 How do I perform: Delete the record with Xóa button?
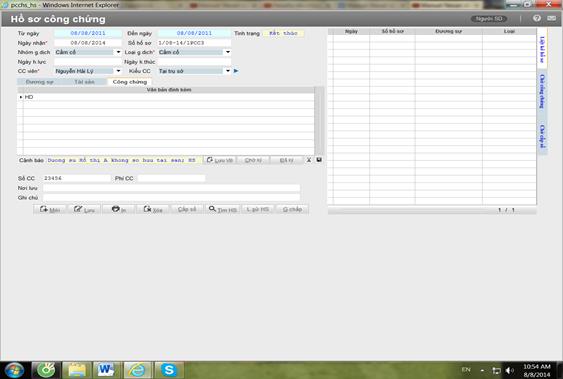153,209
